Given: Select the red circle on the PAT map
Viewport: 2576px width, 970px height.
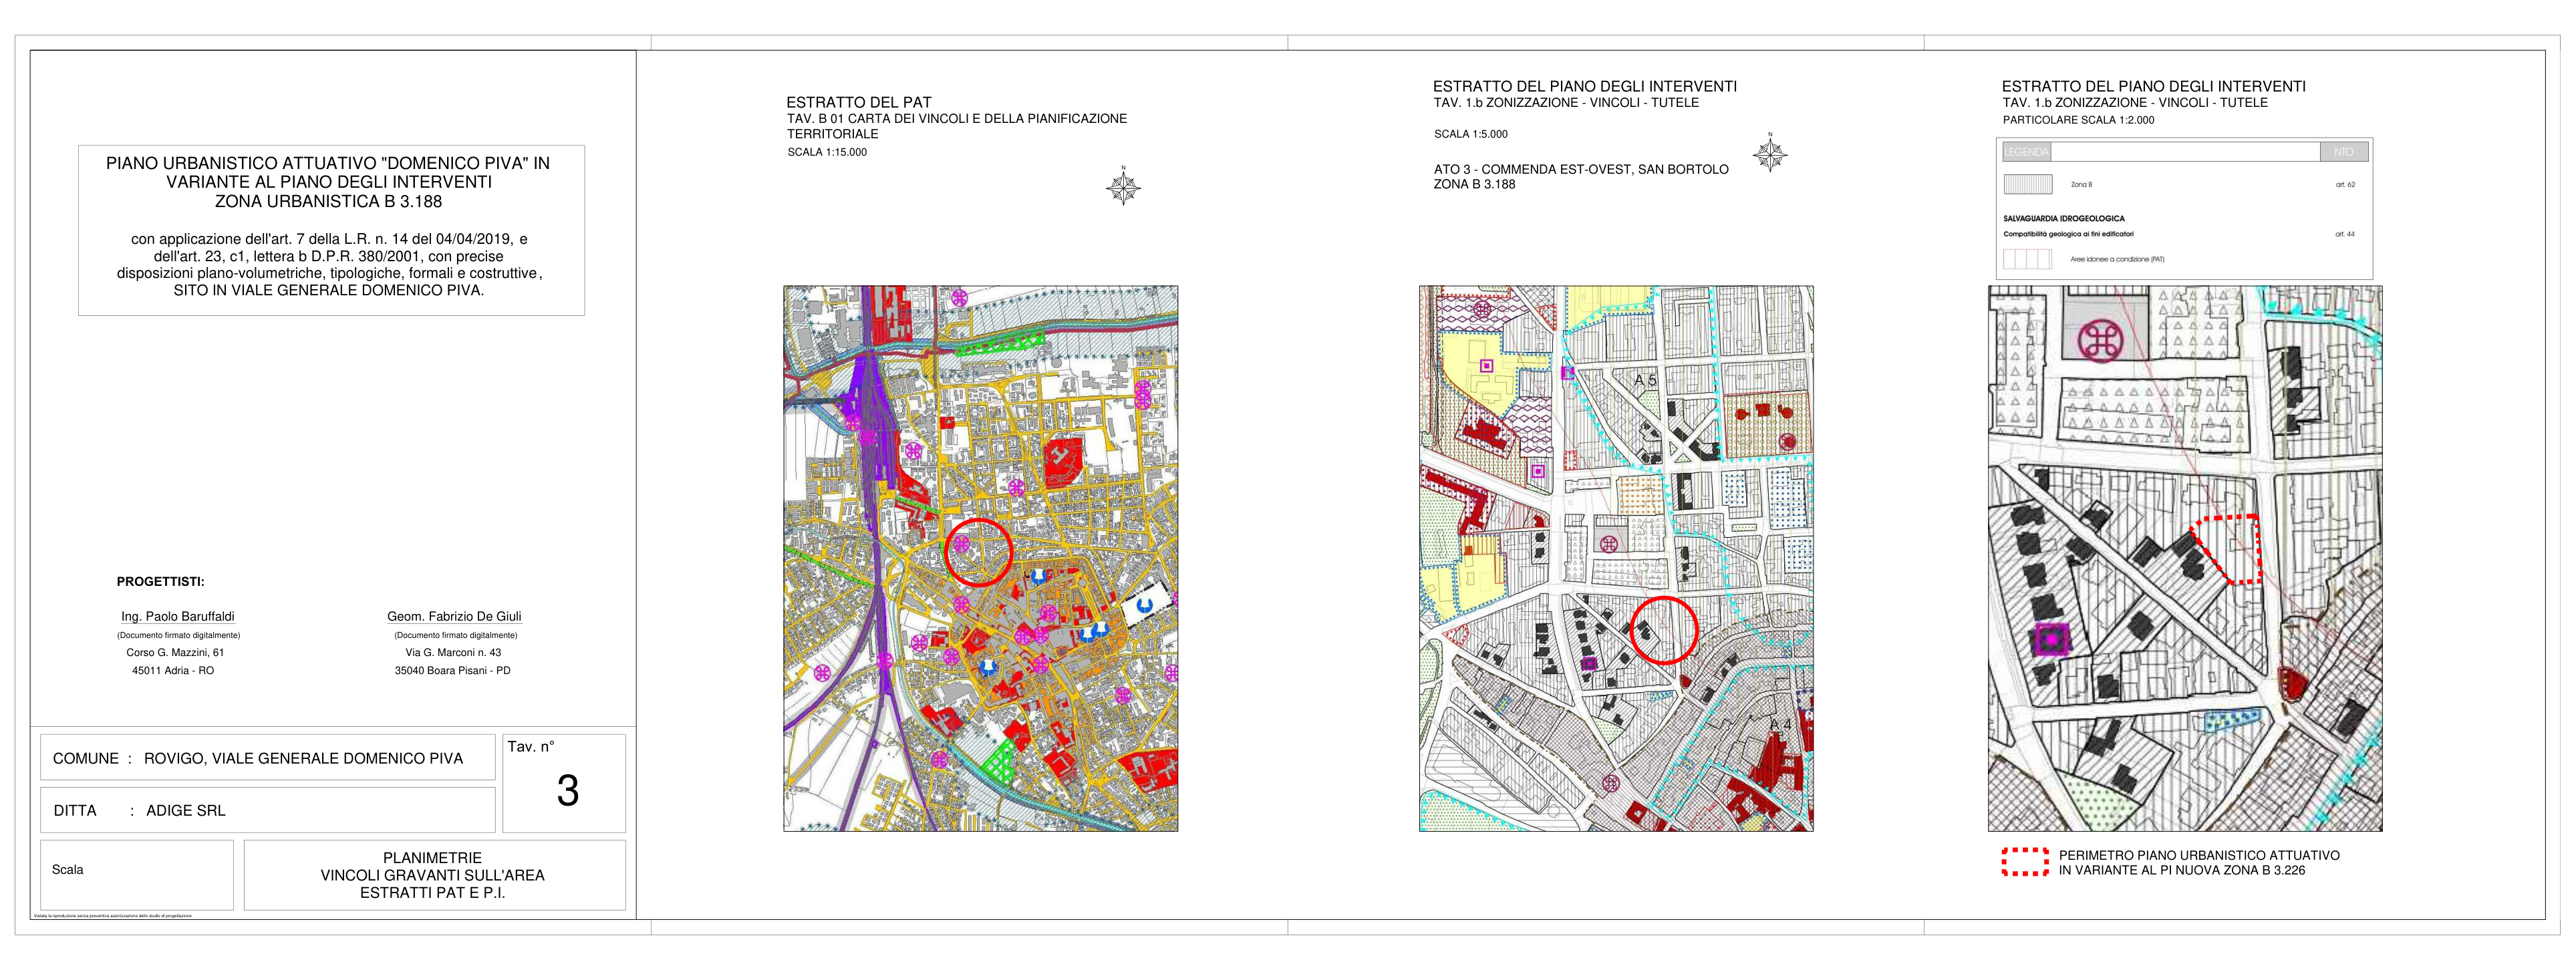Looking at the screenshot, I should [979, 552].
